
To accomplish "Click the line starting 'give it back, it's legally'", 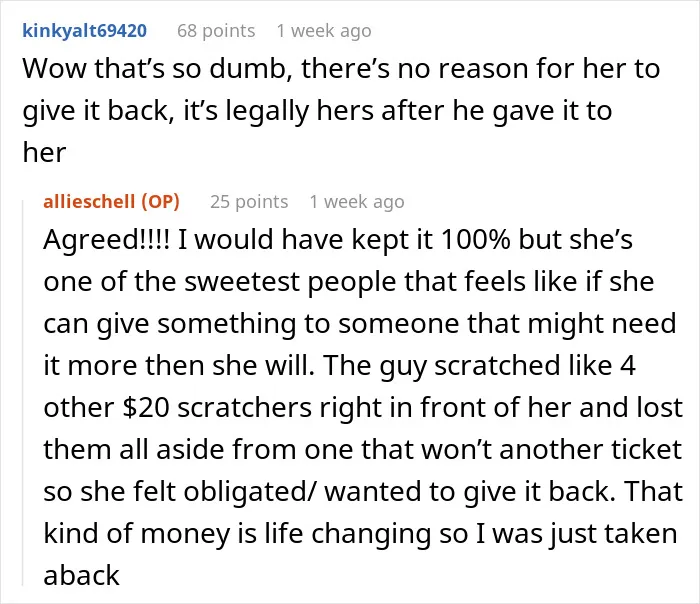I will [x=317, y=111].
